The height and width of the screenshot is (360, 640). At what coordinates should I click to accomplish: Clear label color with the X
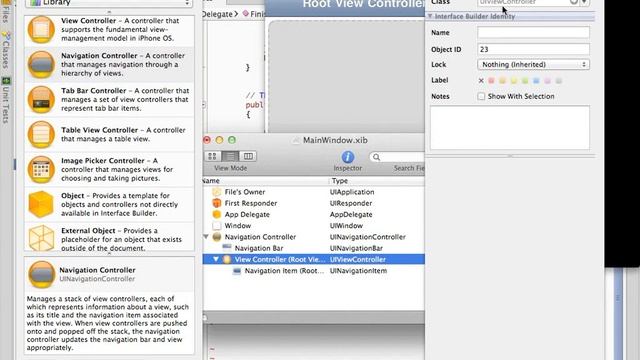(481, 81)
